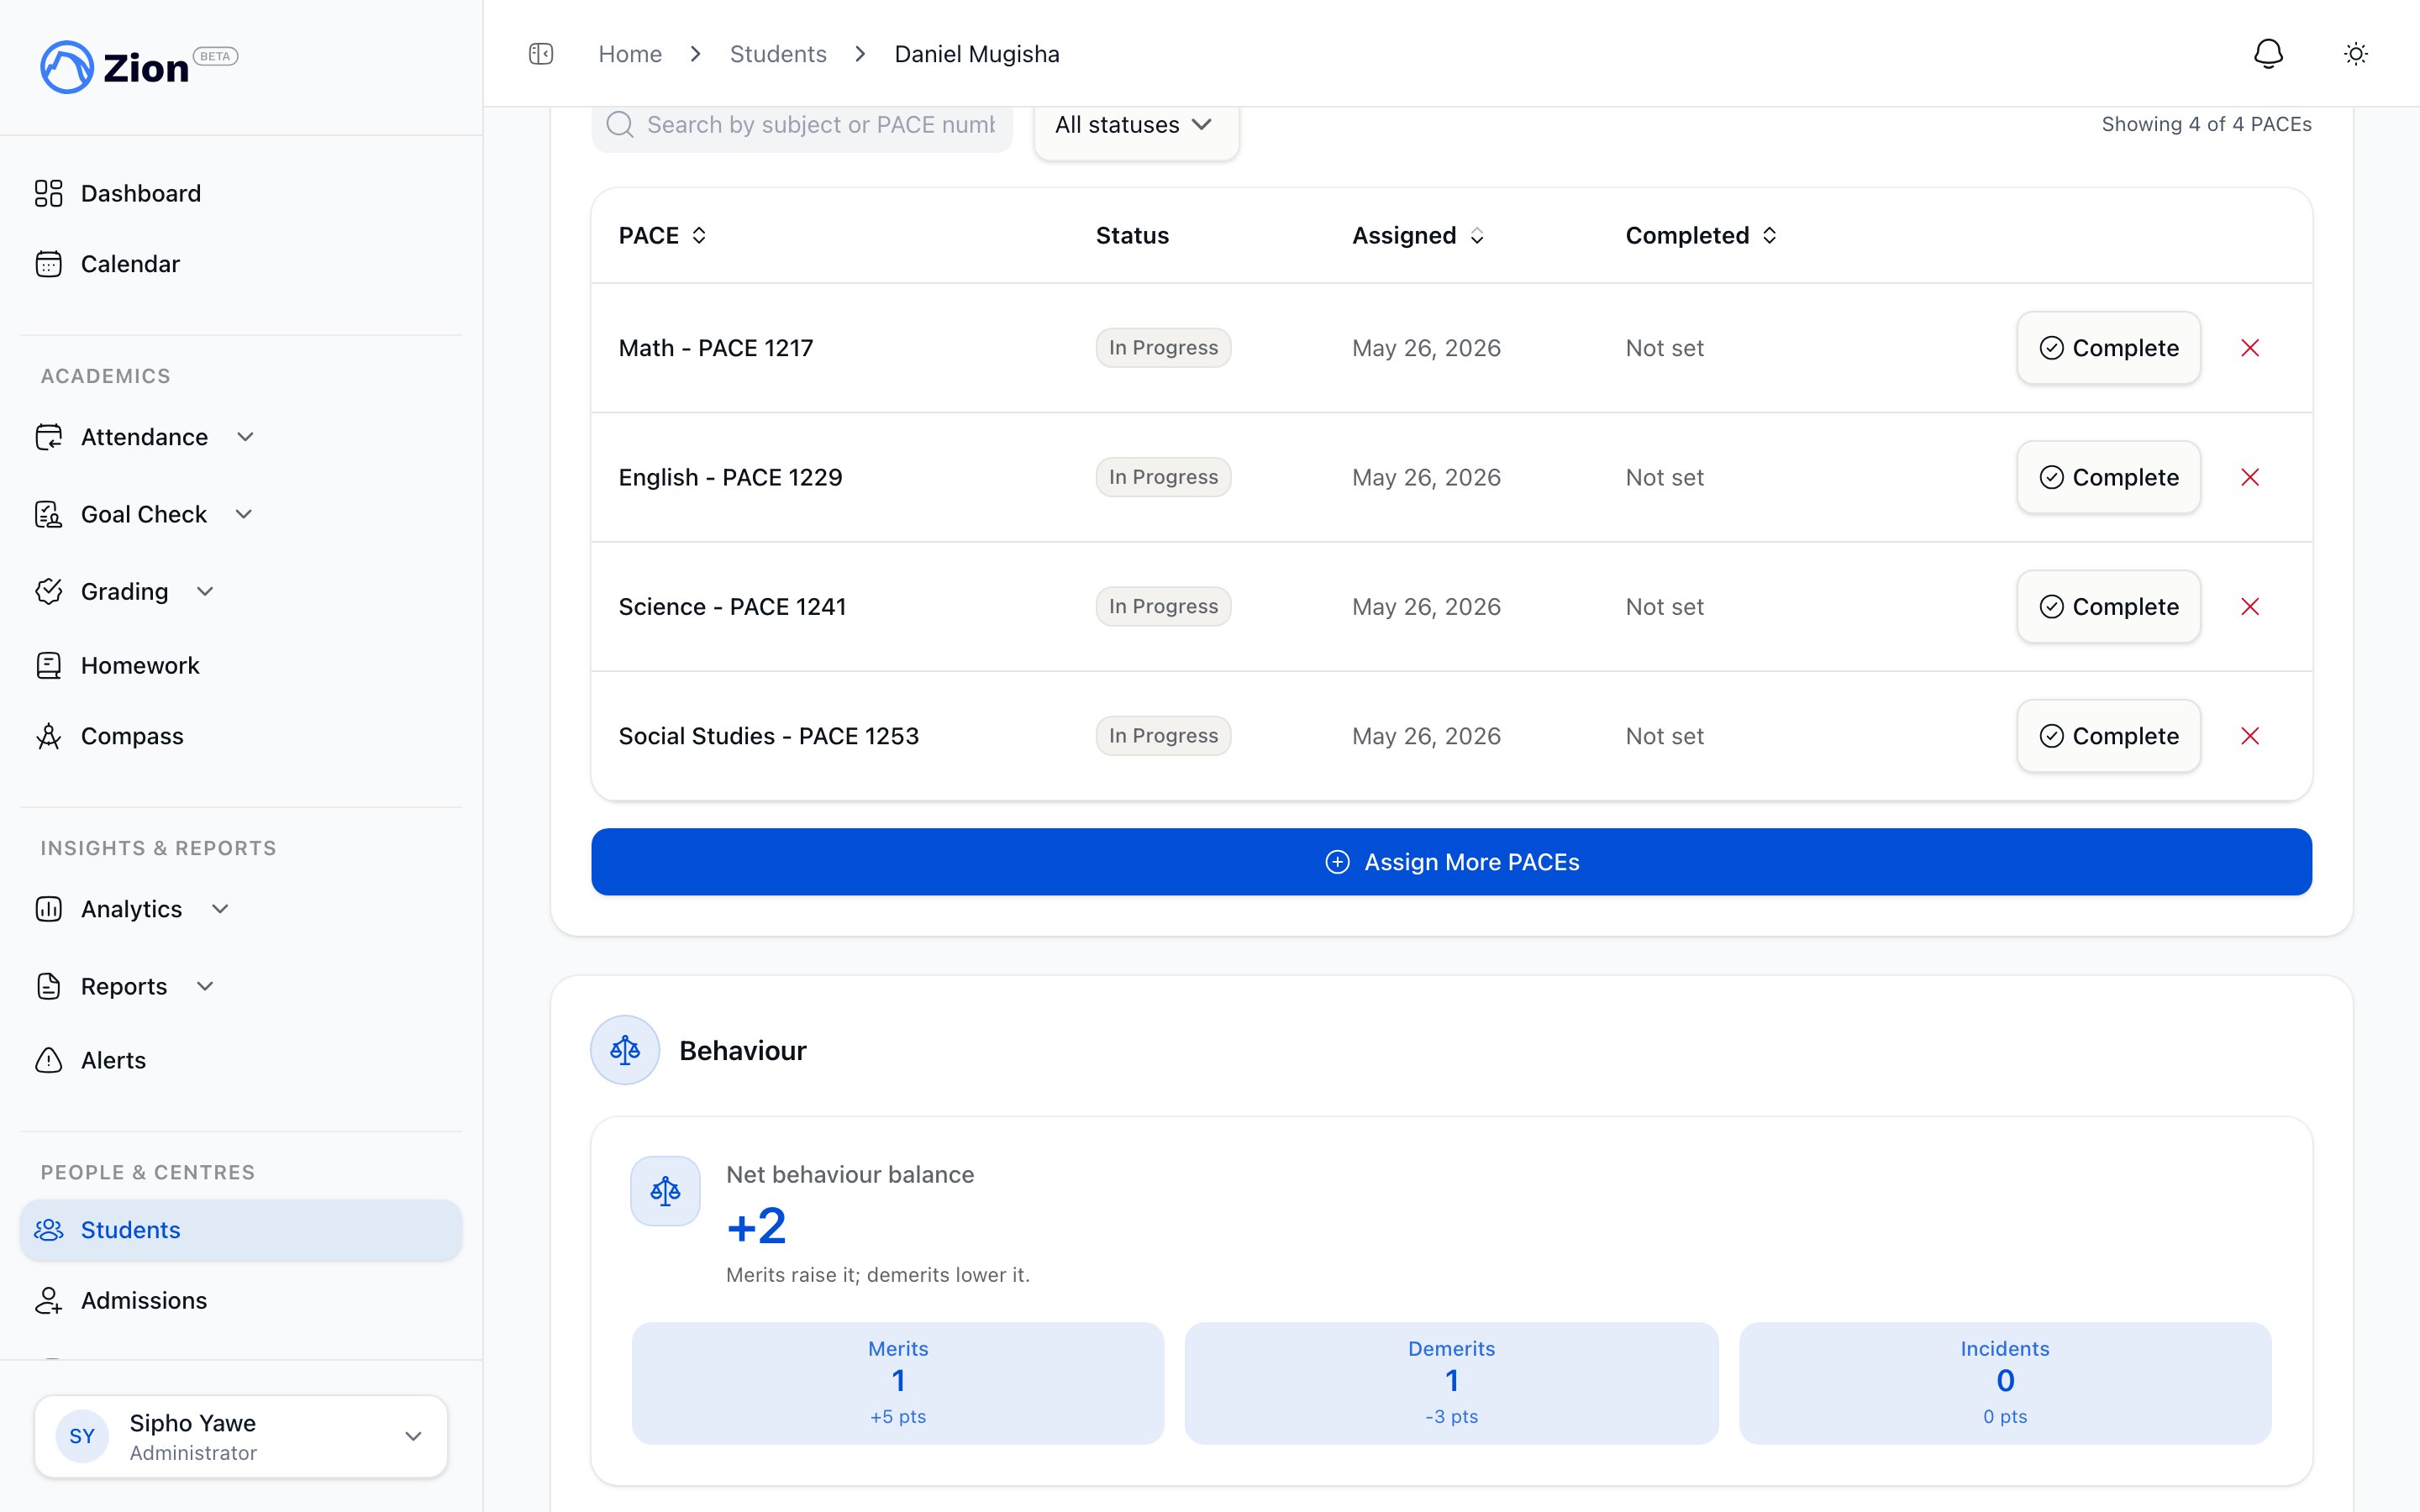Click the English row May 26, 2026 date
Image resolution: width=2420 pixels, height=1512 pixels.
click(x=1426, y=477)
